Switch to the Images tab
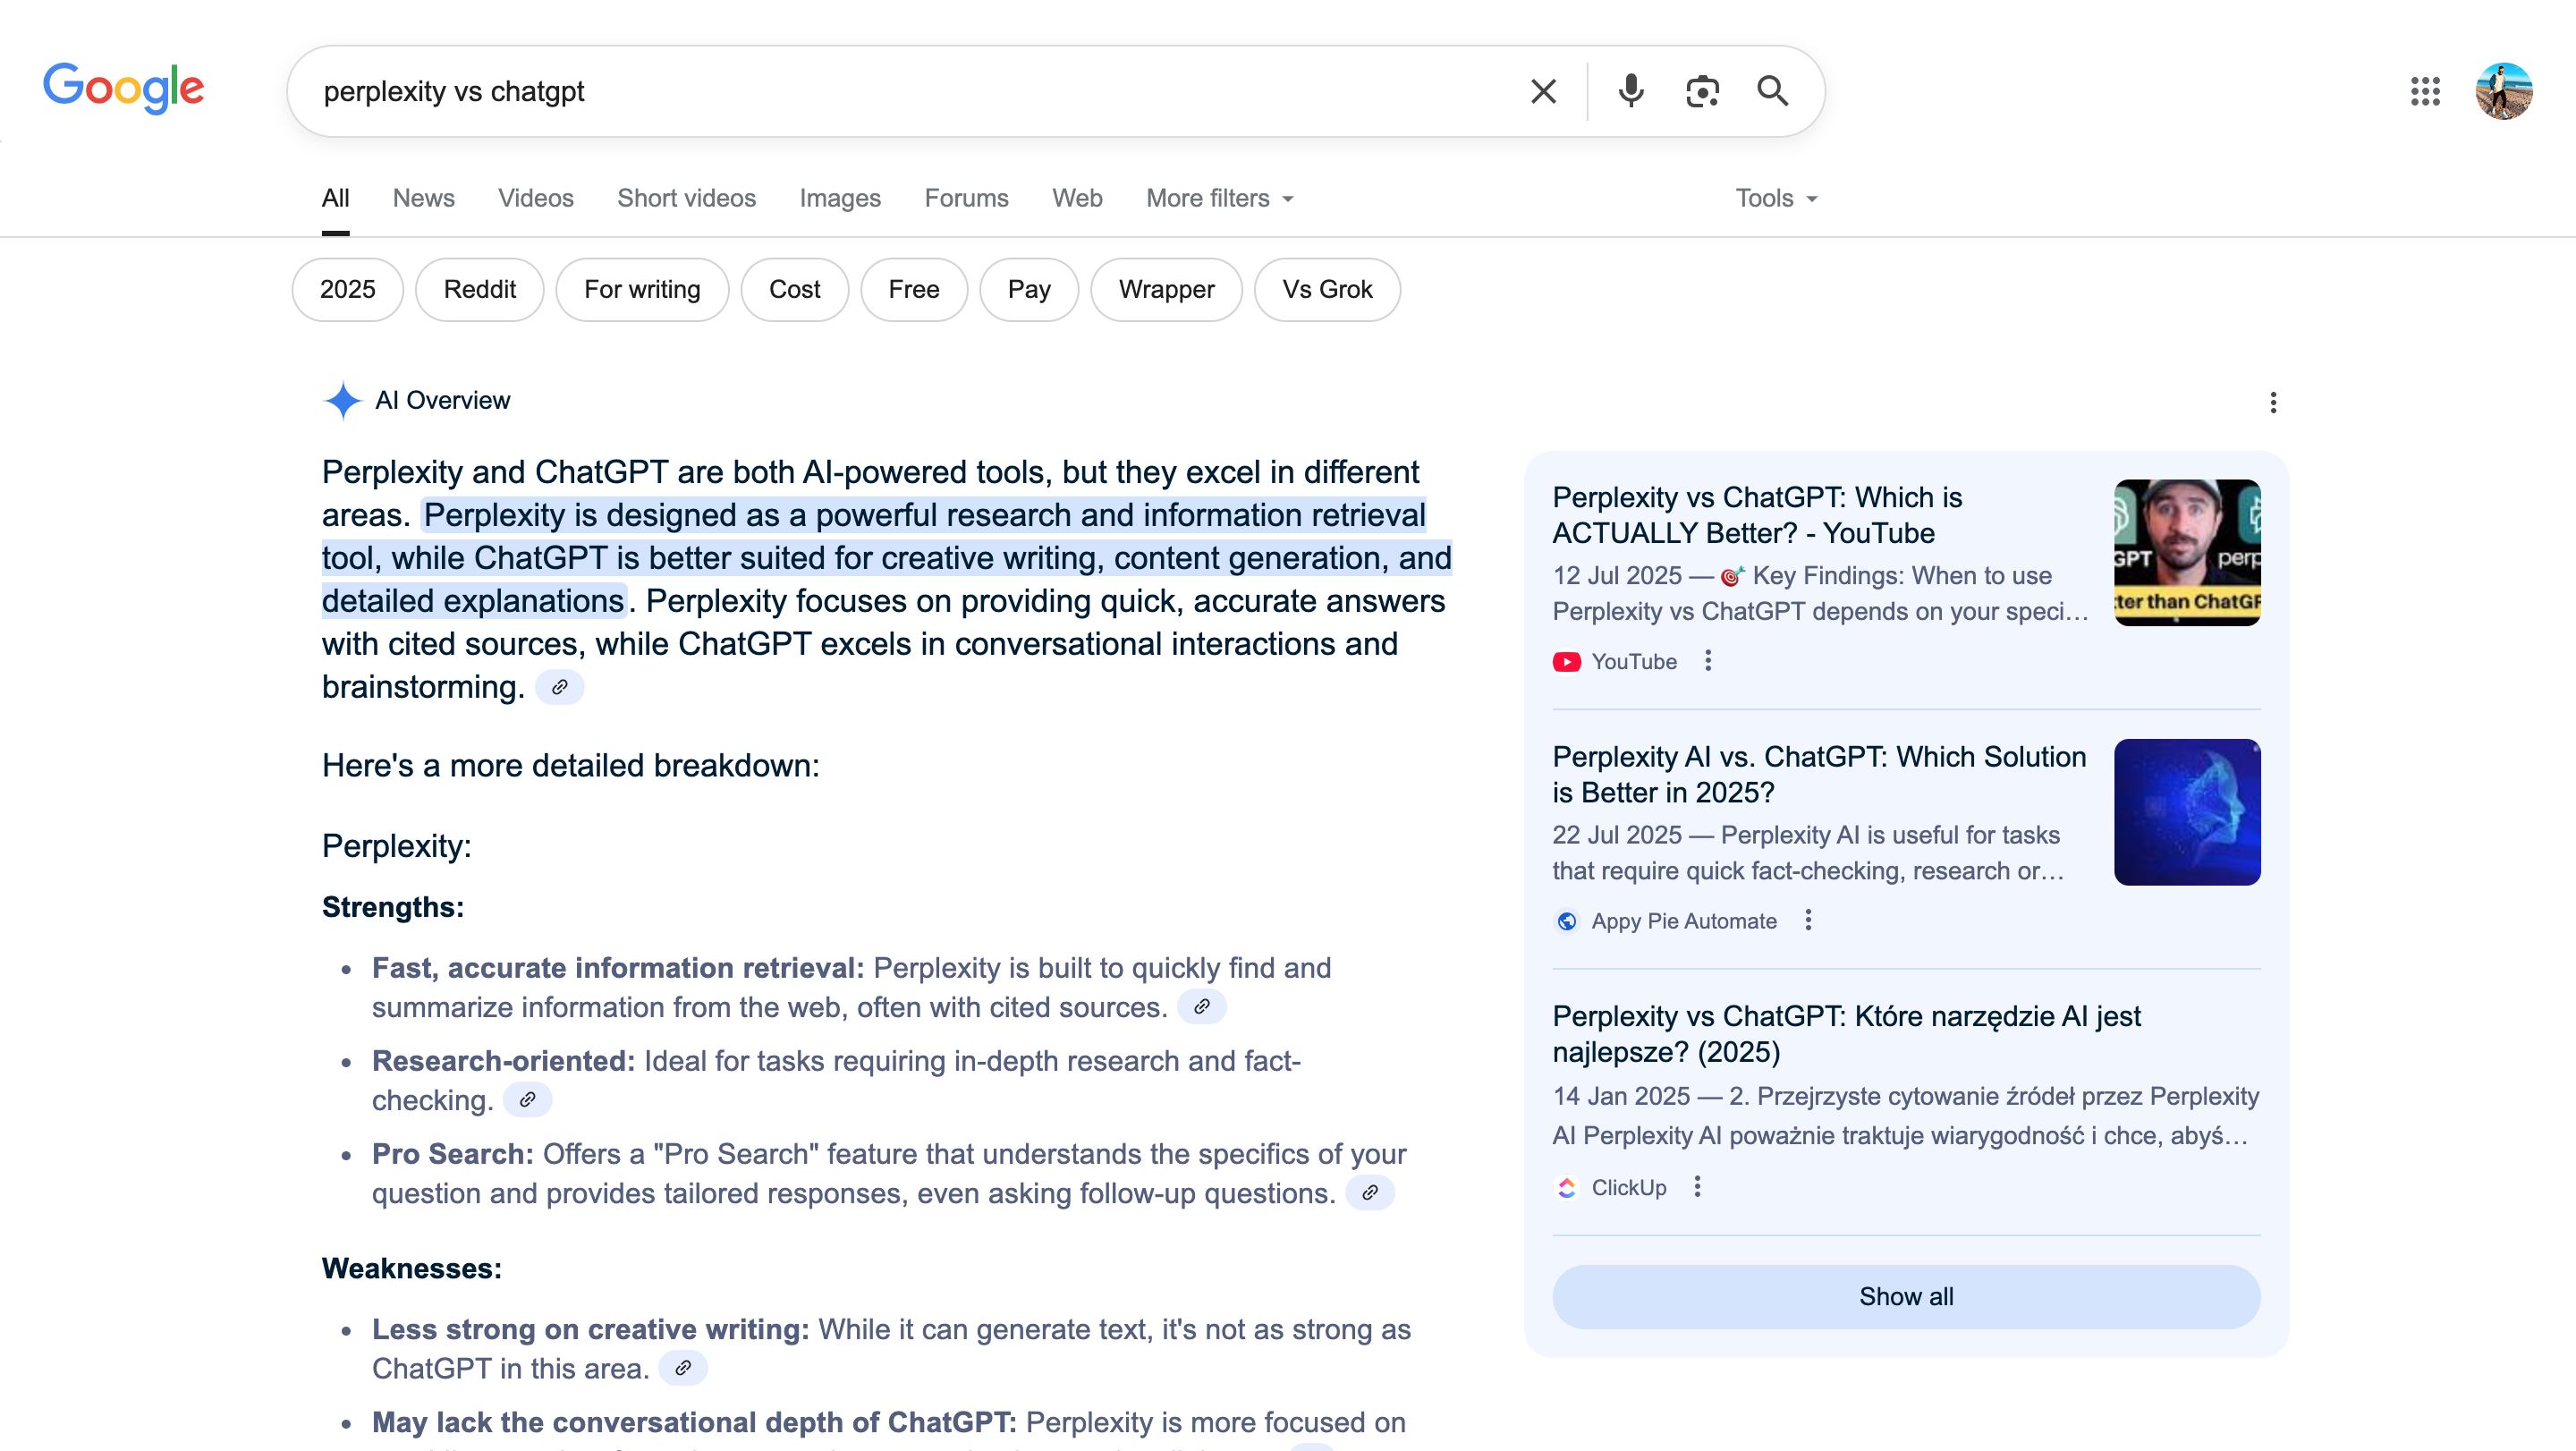Viewport: 2576px width, 1451px height. 840,198
